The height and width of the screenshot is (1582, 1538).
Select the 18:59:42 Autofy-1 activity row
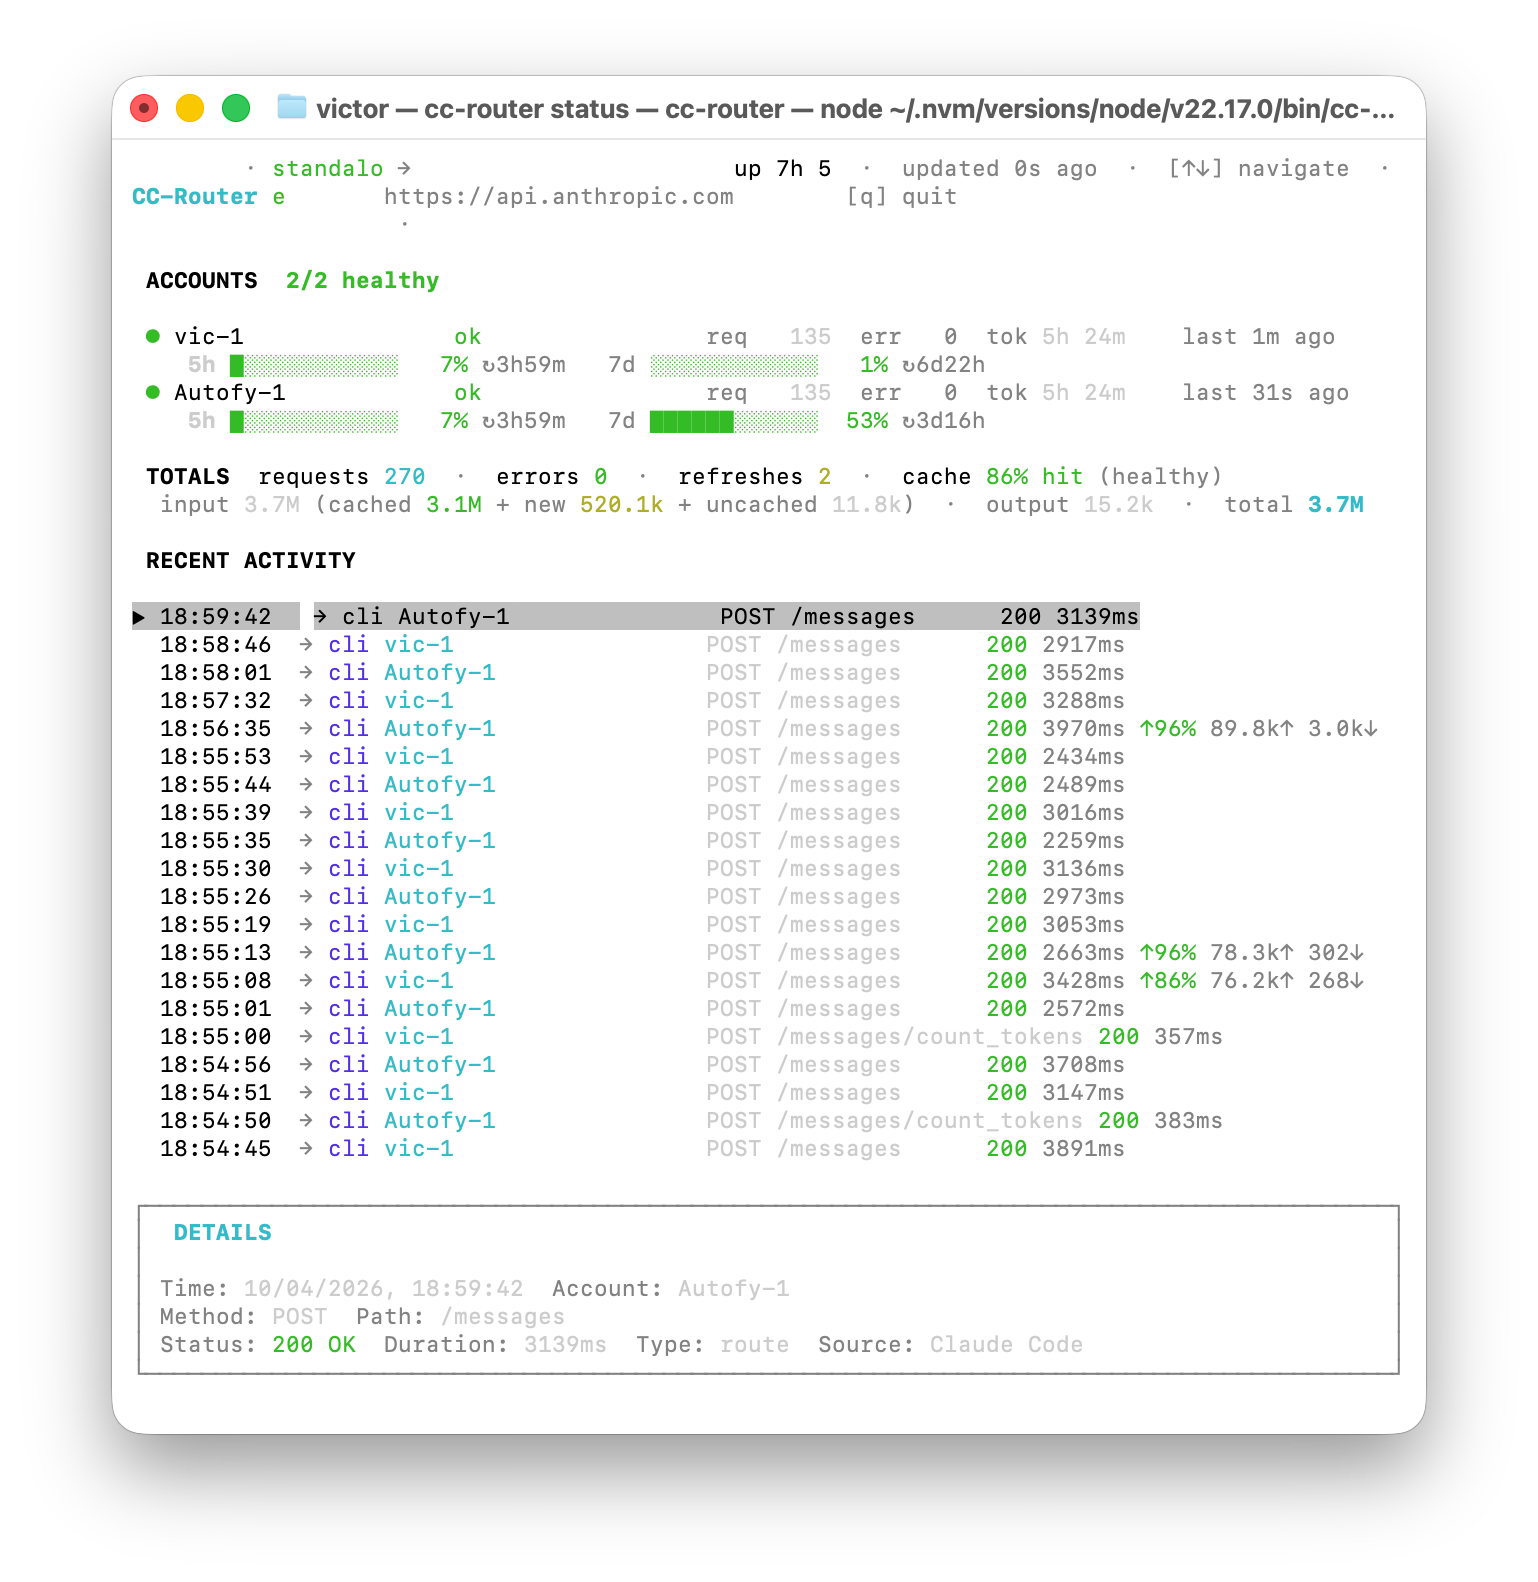(636, 617)
